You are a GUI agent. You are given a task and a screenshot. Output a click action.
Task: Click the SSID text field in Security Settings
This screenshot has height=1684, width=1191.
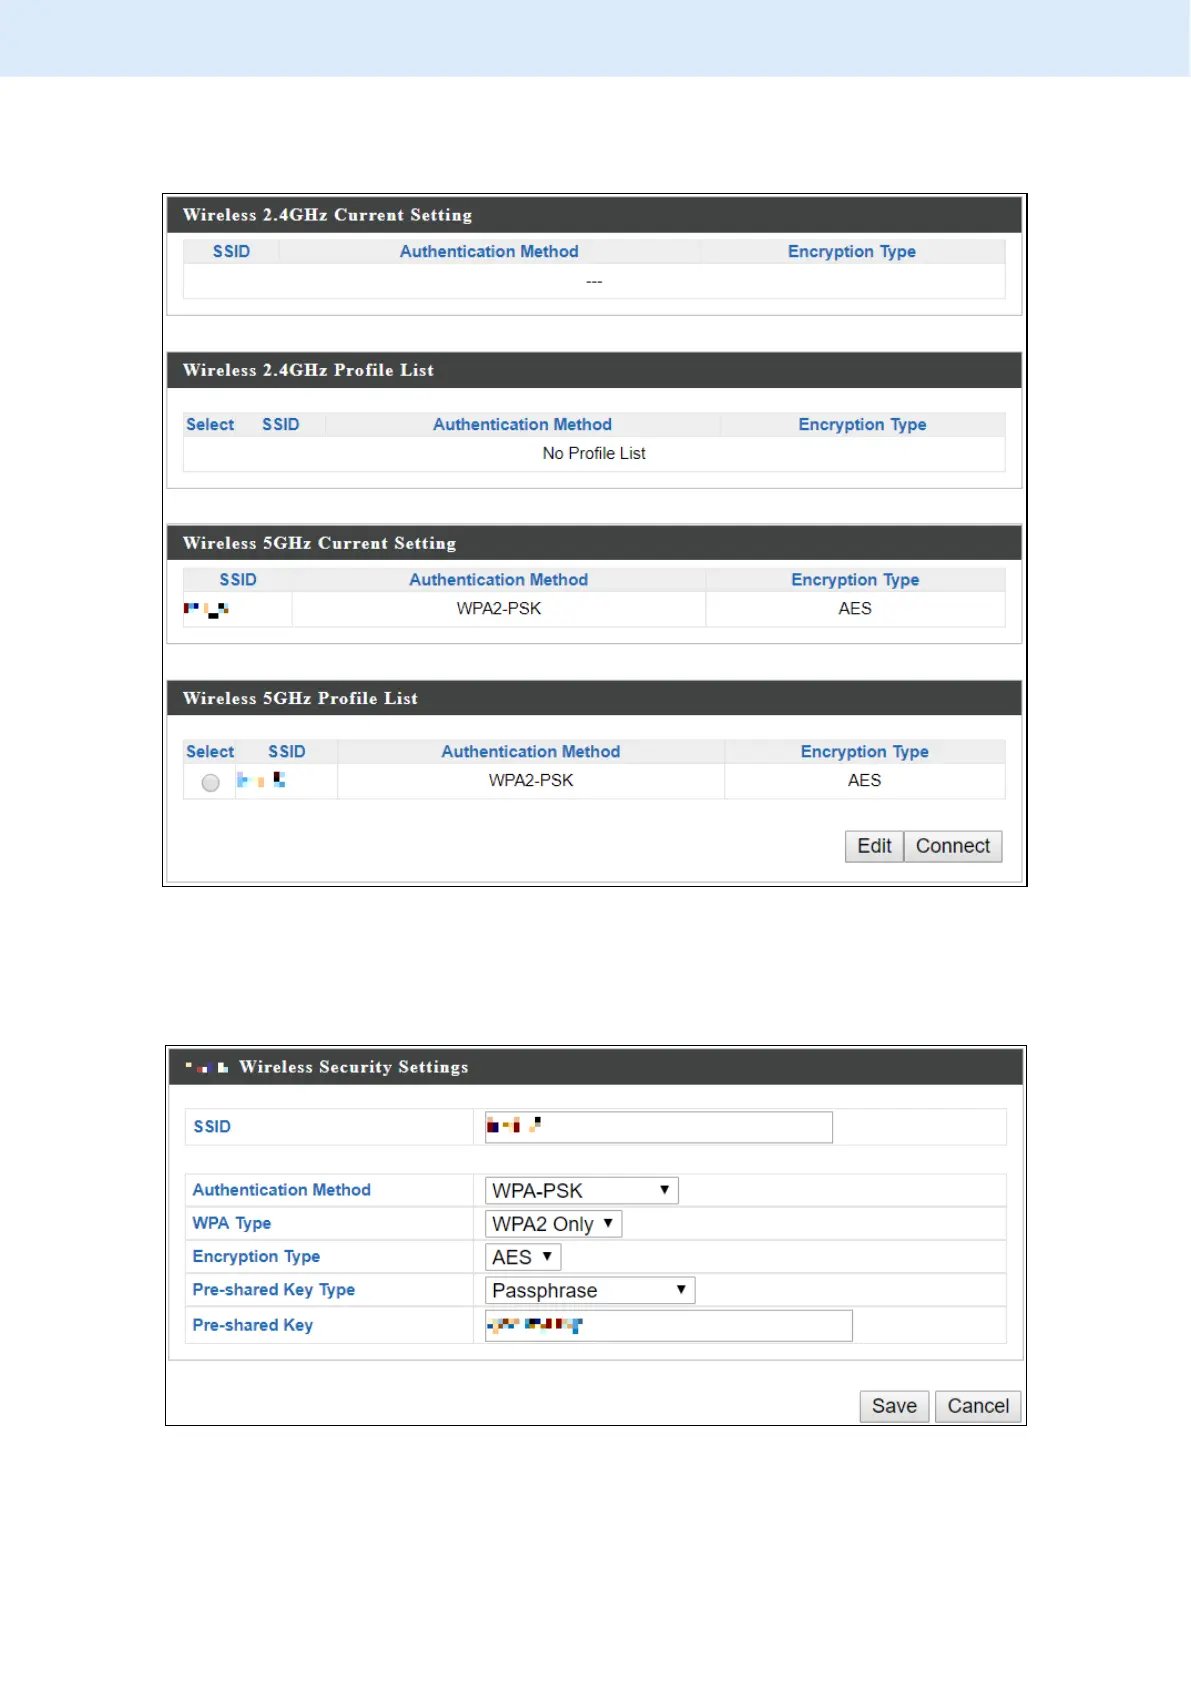pos(658,1127)
